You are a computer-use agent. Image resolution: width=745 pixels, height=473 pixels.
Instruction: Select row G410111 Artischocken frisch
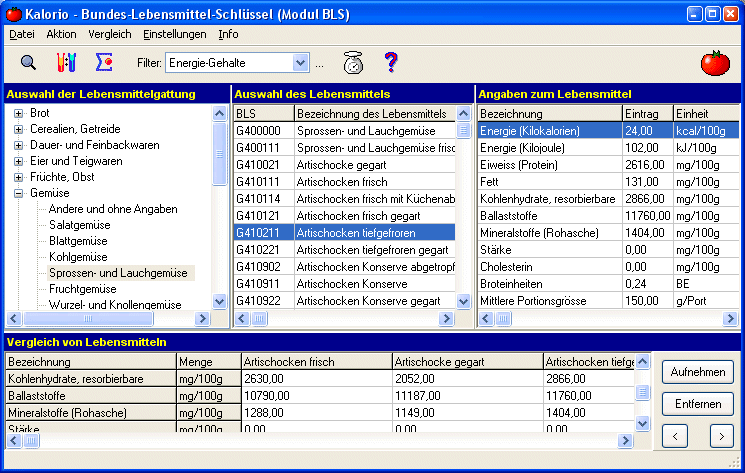click(344, 182)
